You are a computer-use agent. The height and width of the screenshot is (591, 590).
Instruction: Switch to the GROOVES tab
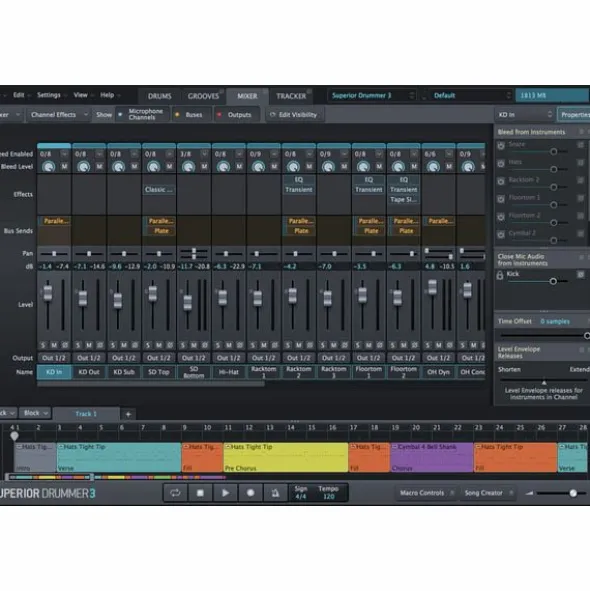coord(203,96)
